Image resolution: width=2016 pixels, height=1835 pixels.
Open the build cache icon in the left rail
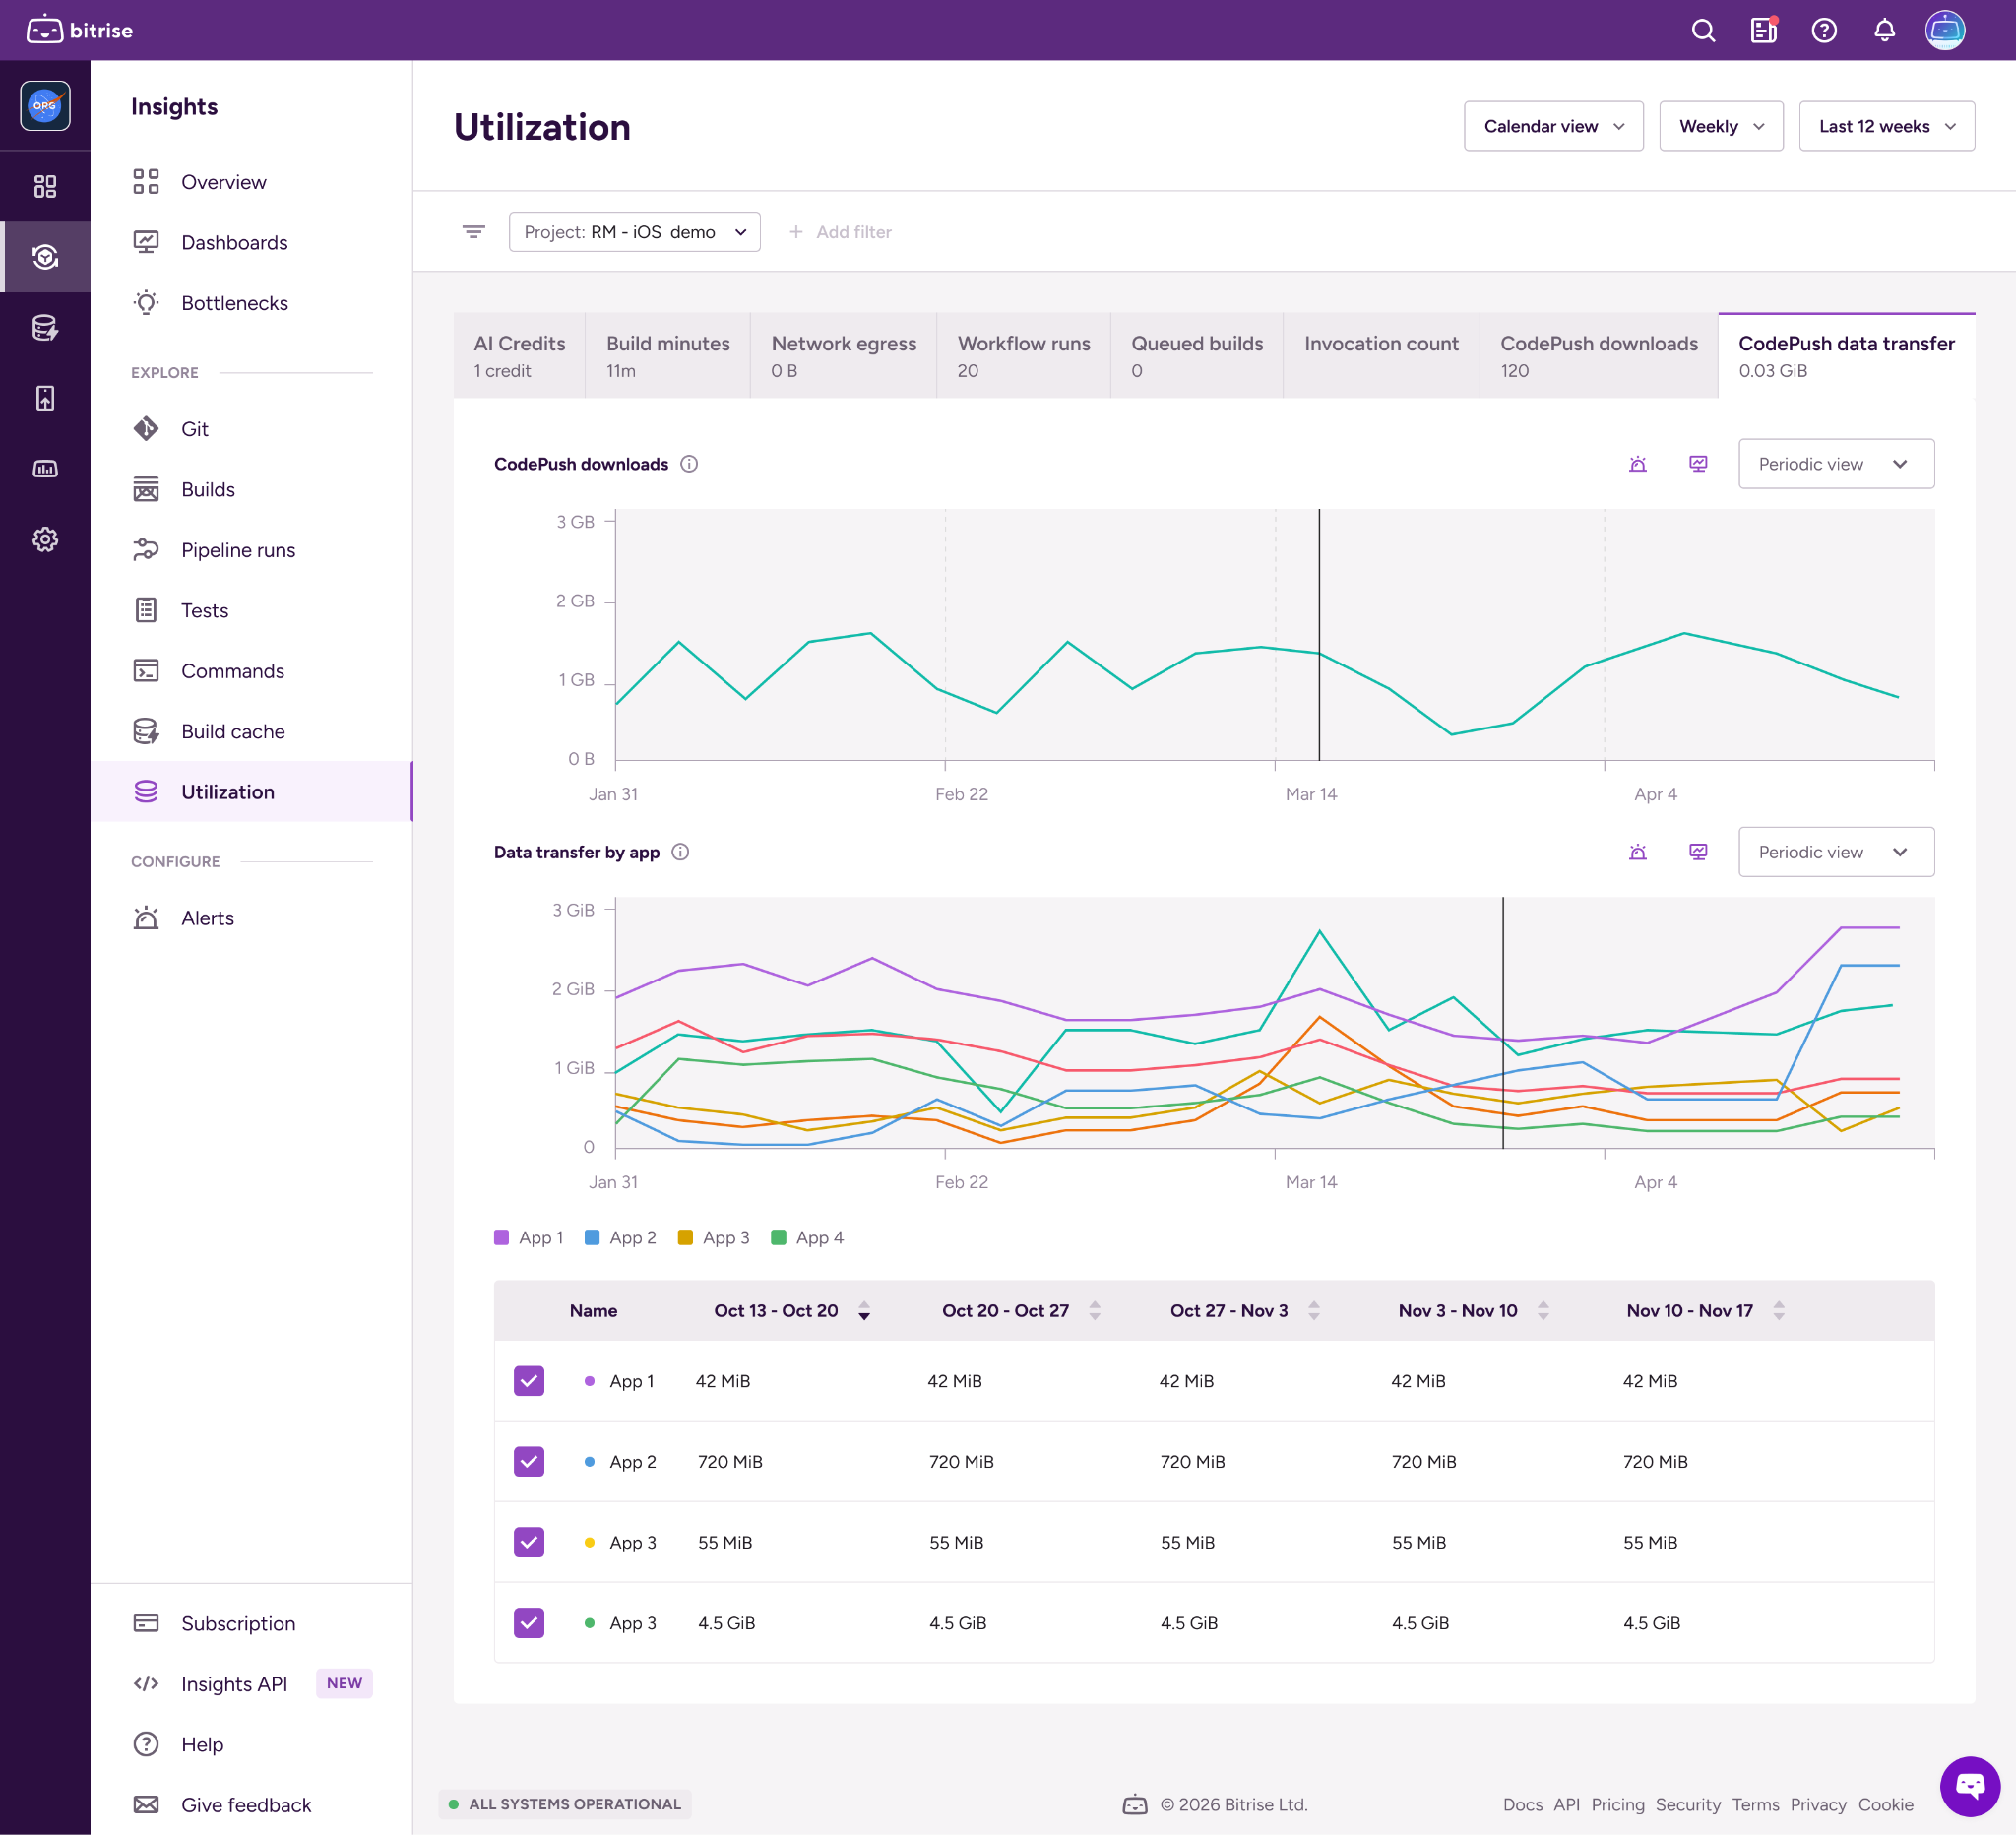coord(45,327)
